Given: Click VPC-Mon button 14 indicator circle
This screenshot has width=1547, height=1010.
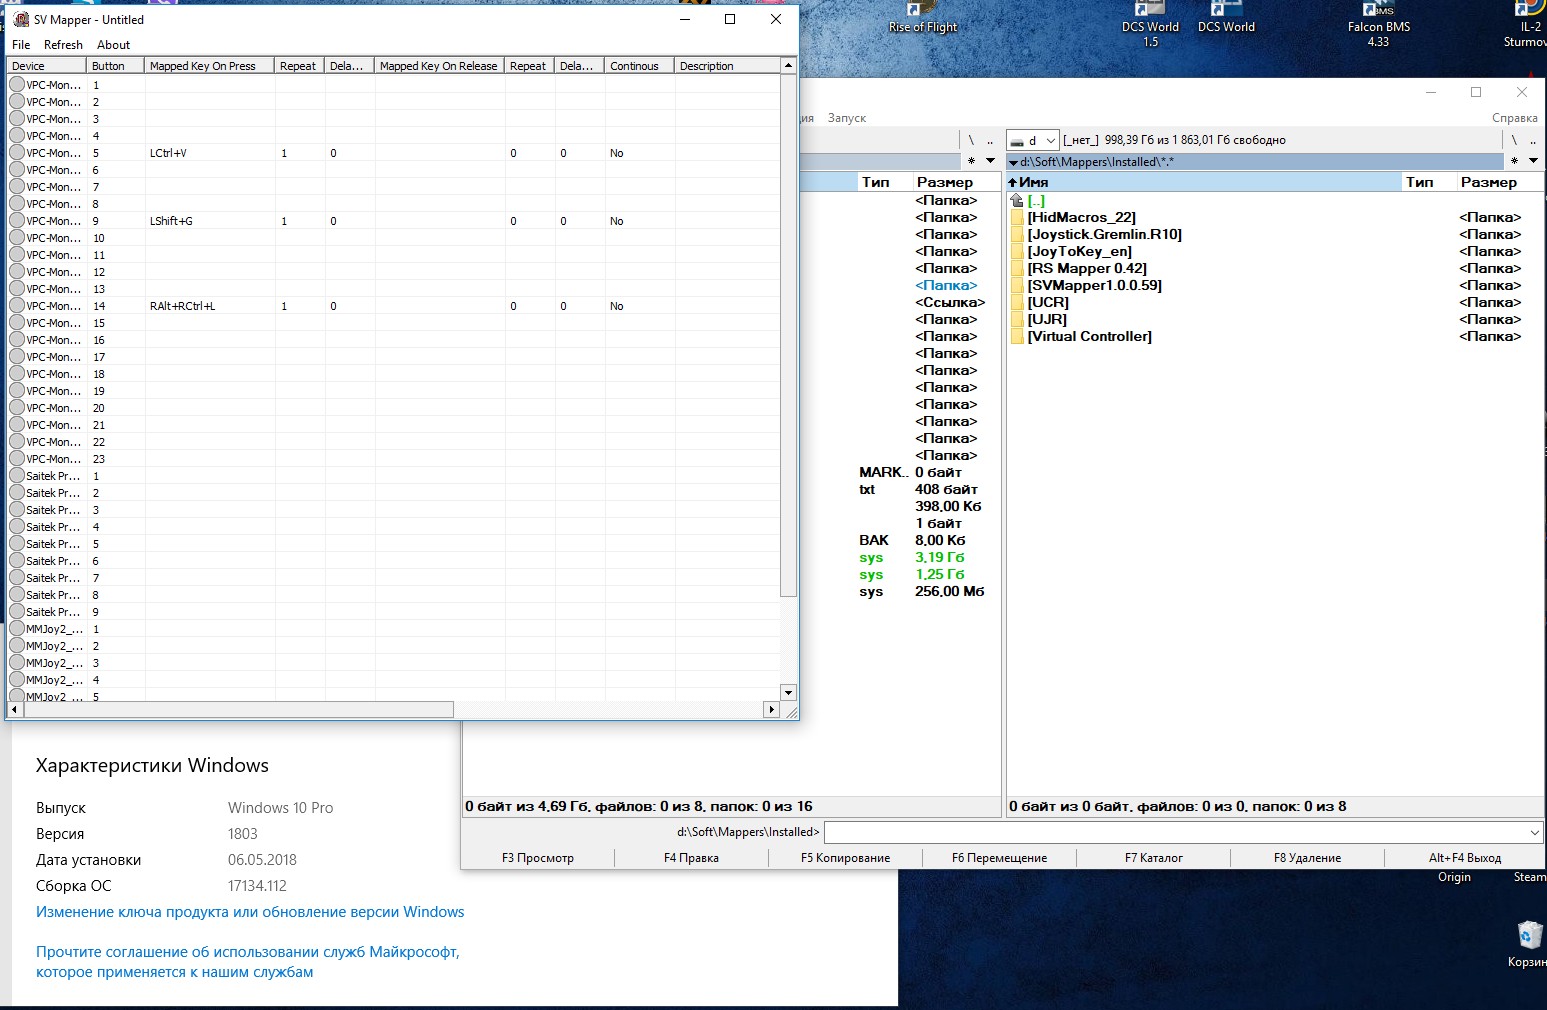Looking at the screenshot, I should point(17,306).
